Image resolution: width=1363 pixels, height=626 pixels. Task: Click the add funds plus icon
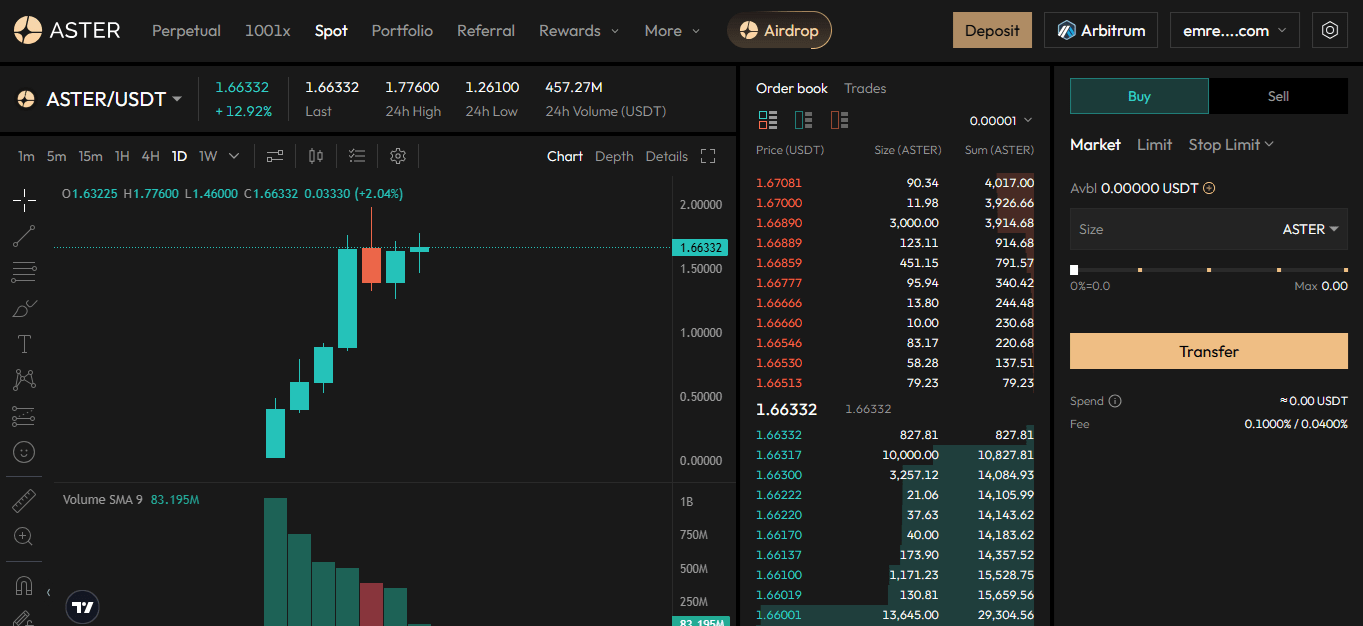tap(1209, 188)
